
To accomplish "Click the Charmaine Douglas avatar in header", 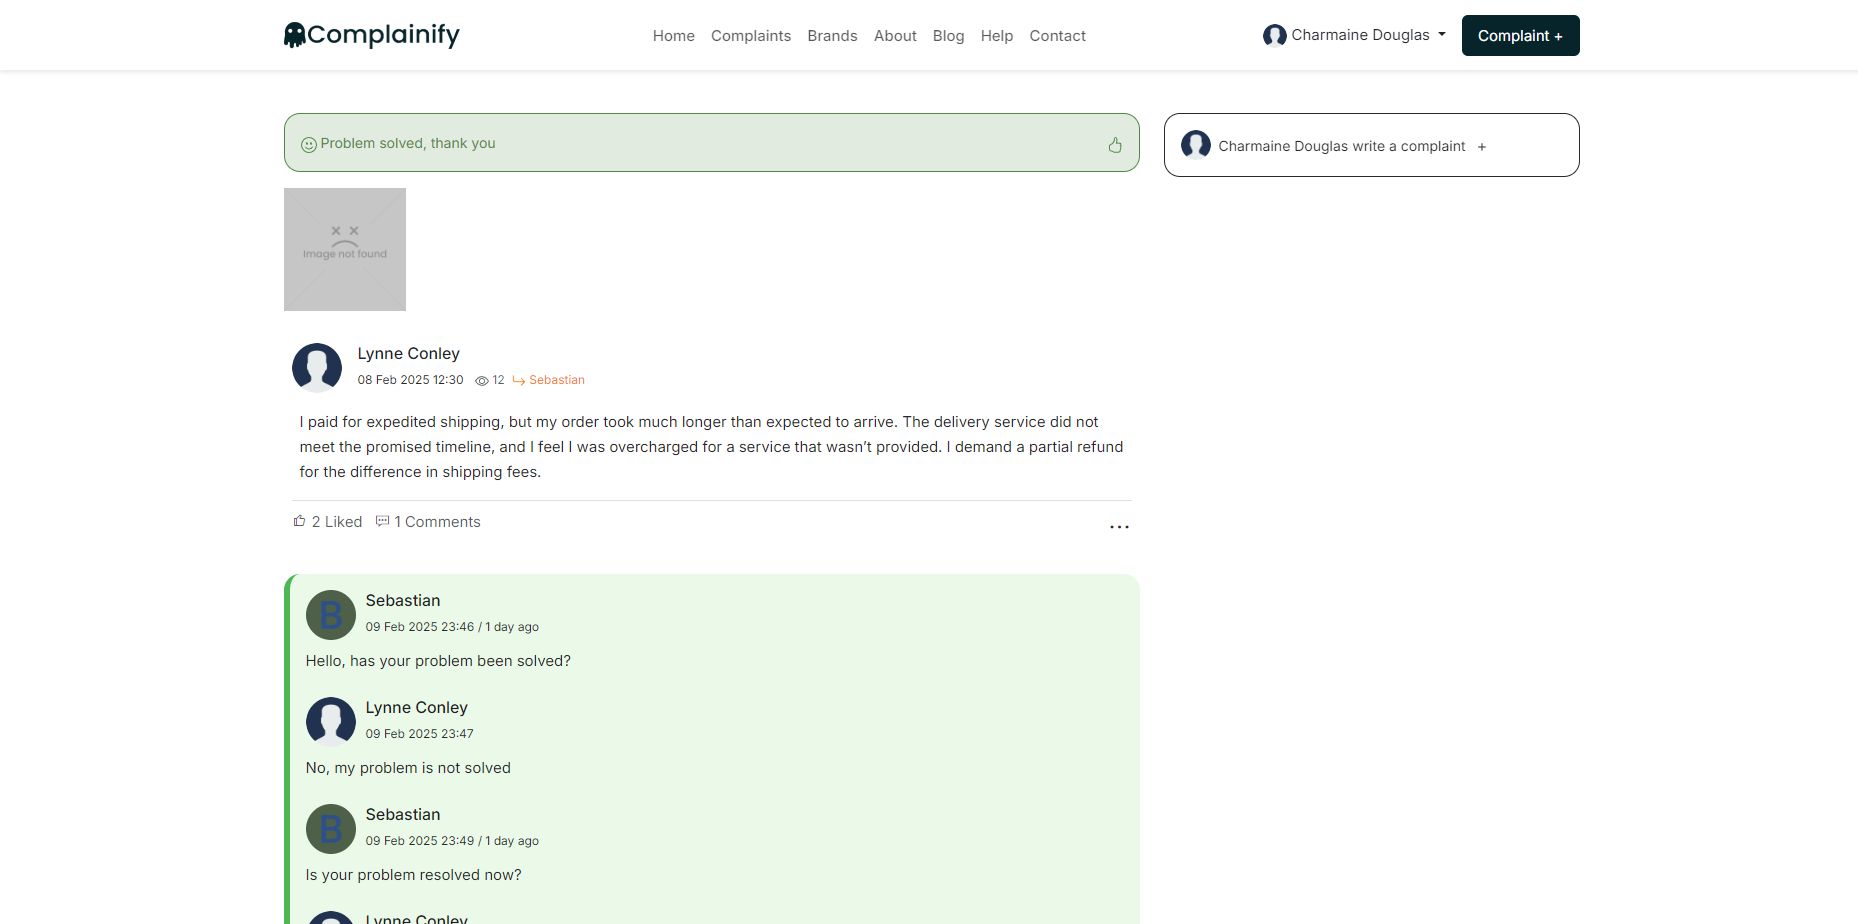I will click(1274, 36).
